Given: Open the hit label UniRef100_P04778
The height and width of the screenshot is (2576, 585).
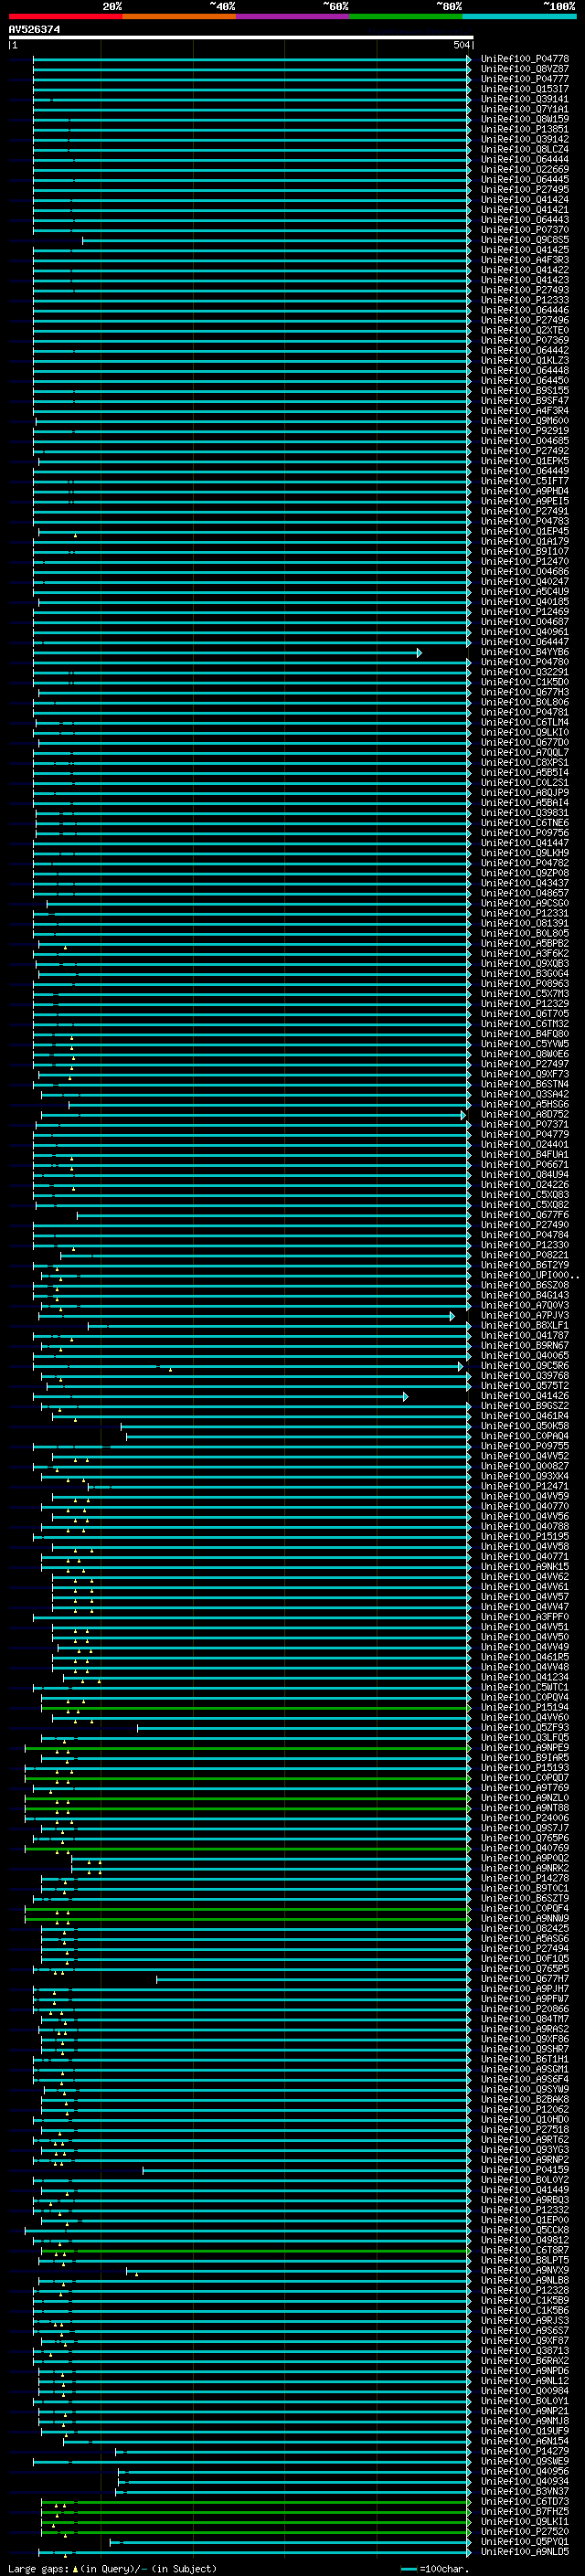Looking at the screenshot, I should click(x=525, y=59).
